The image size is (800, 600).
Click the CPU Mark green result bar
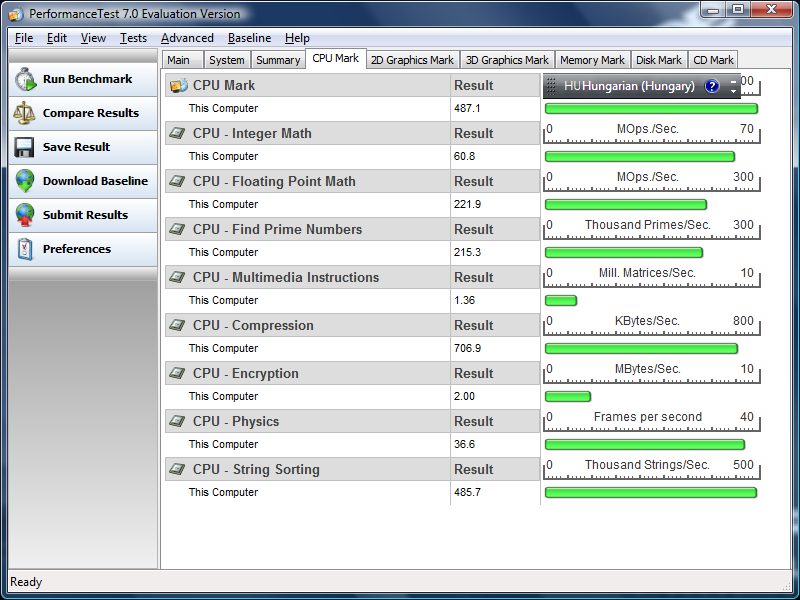click(652, 109)
